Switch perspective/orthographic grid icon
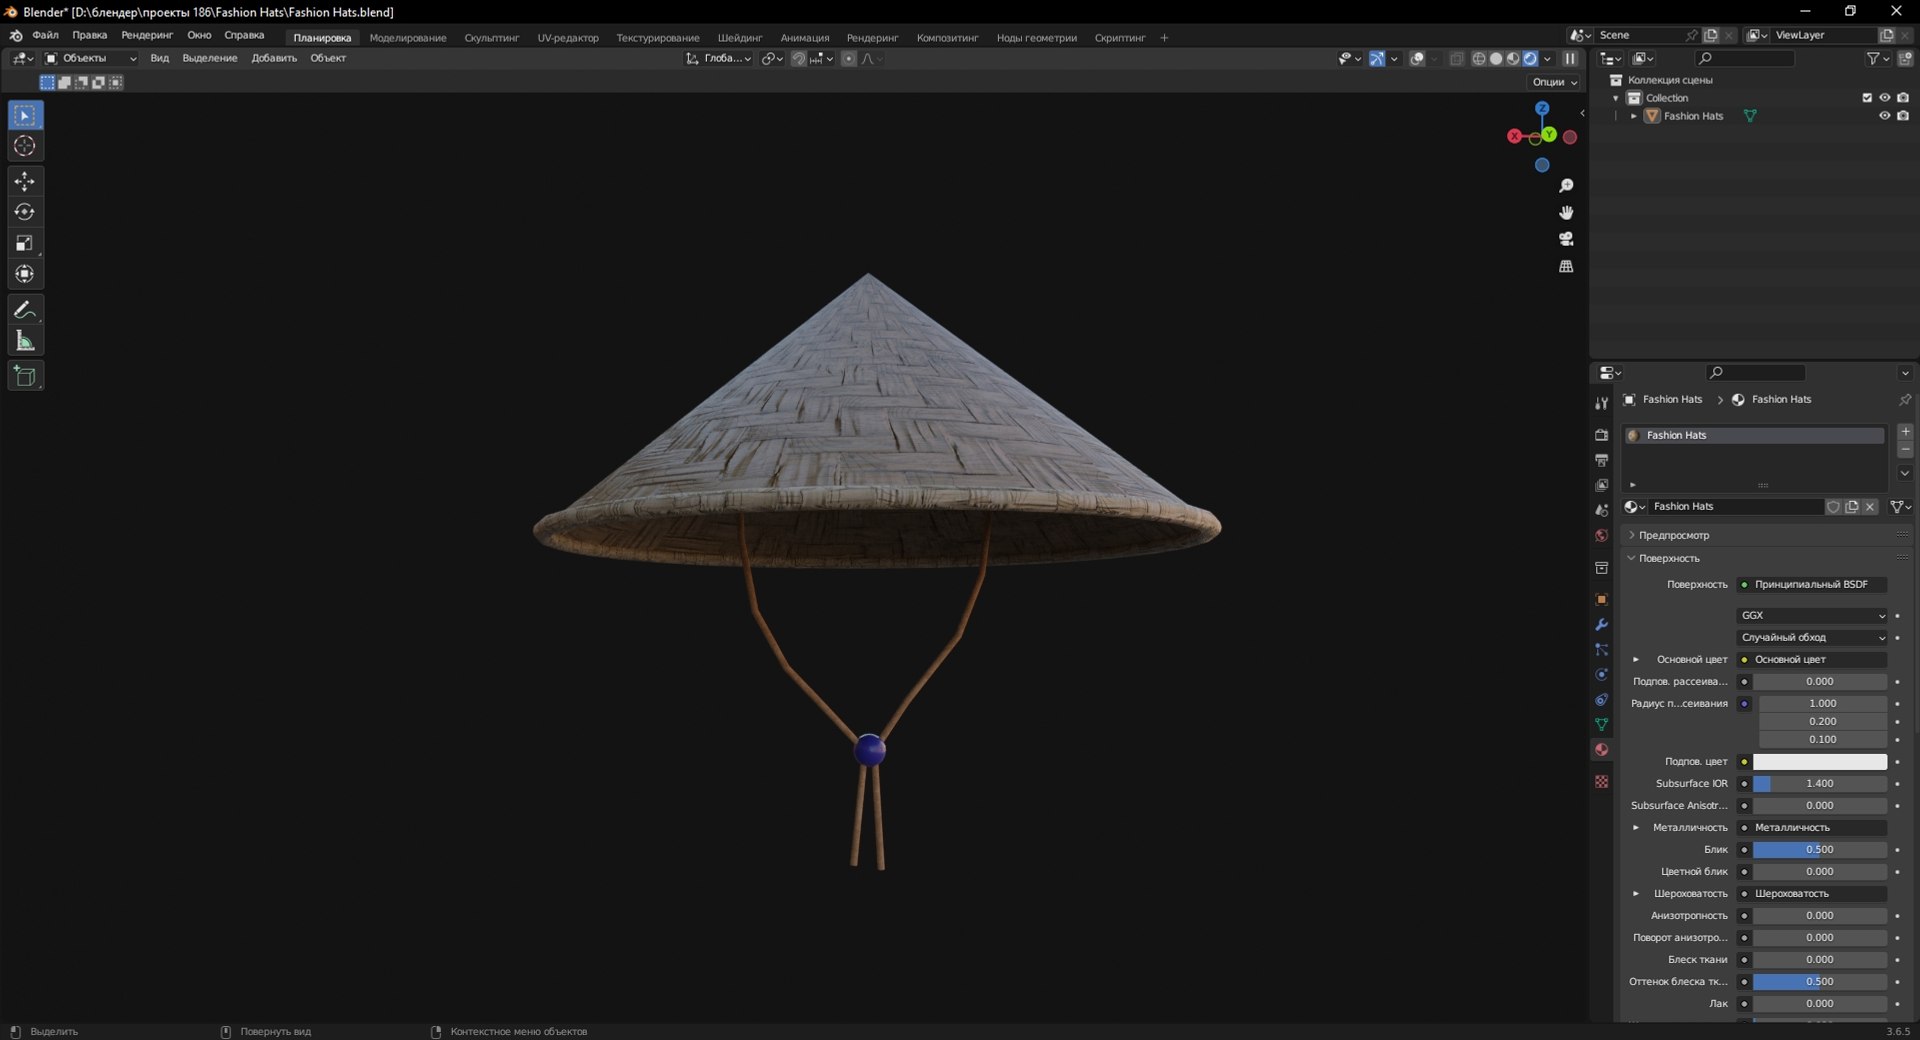Viewport: 1920px width, 1040px height. [x=1566, y=266]
